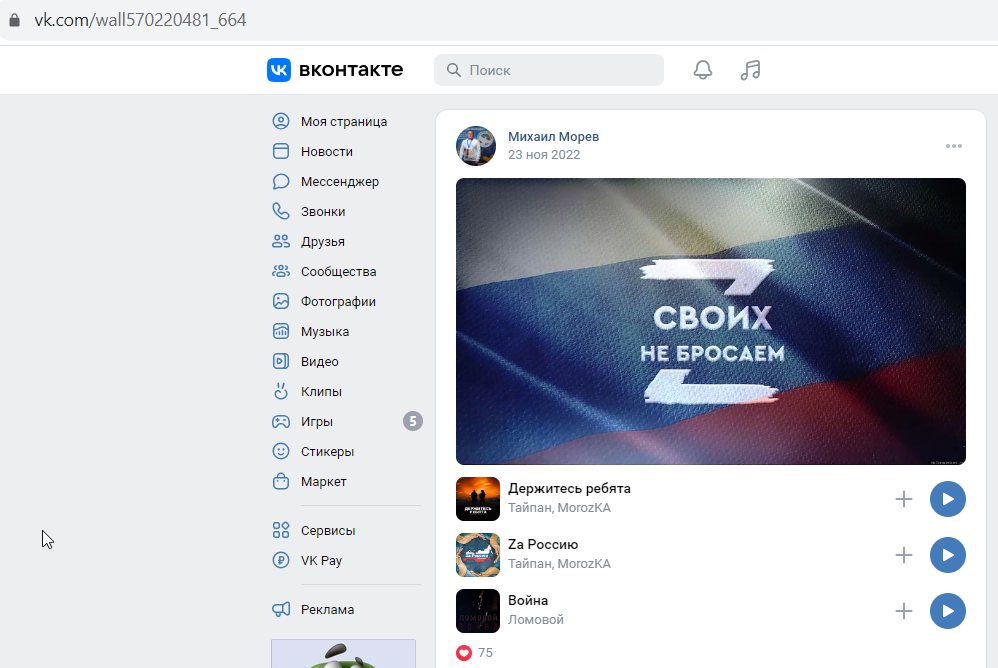This screenshot has height=668, width=998.
Task: Open Маркет sidebar label
Action: (x=323, y=482)
